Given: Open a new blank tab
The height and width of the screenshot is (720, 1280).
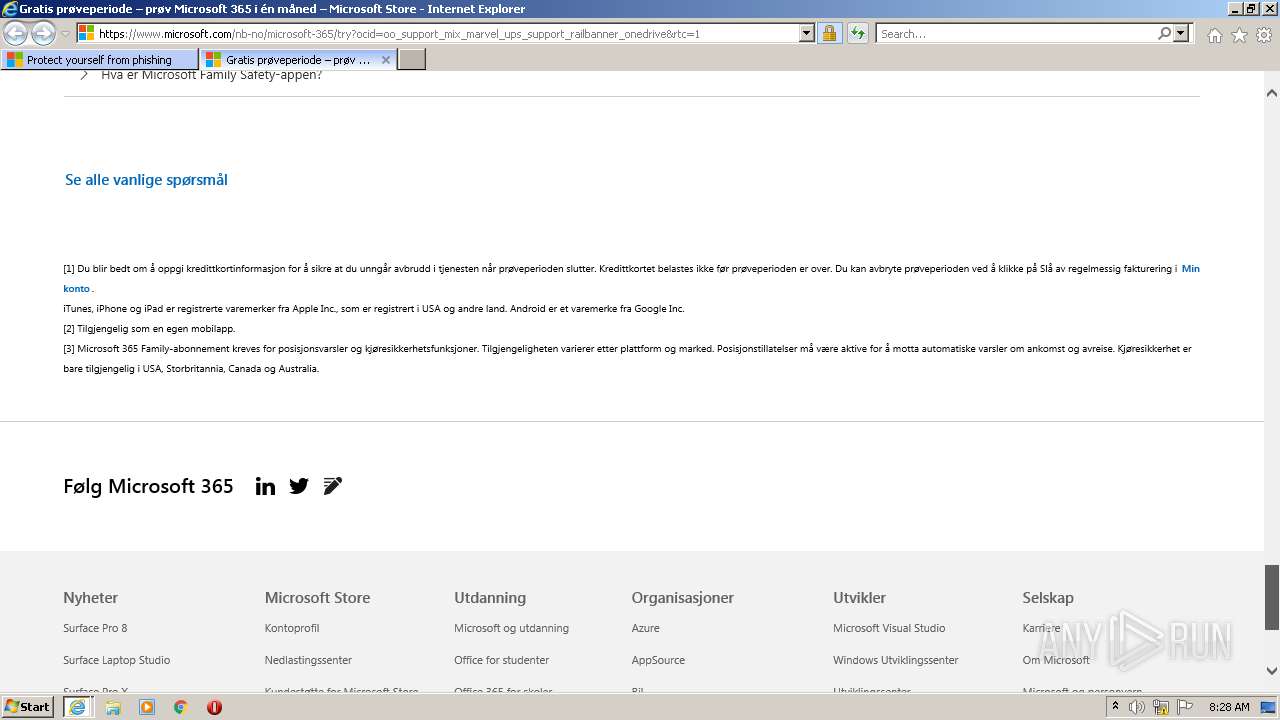Looking at the screenshot, I should pyautogui.click(x=412, y=60).
